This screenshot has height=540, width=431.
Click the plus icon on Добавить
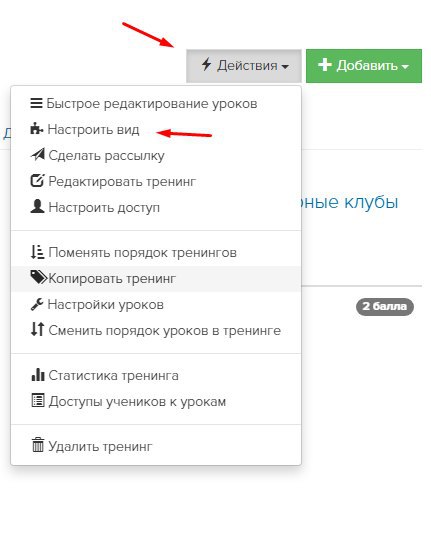[325, 65]
